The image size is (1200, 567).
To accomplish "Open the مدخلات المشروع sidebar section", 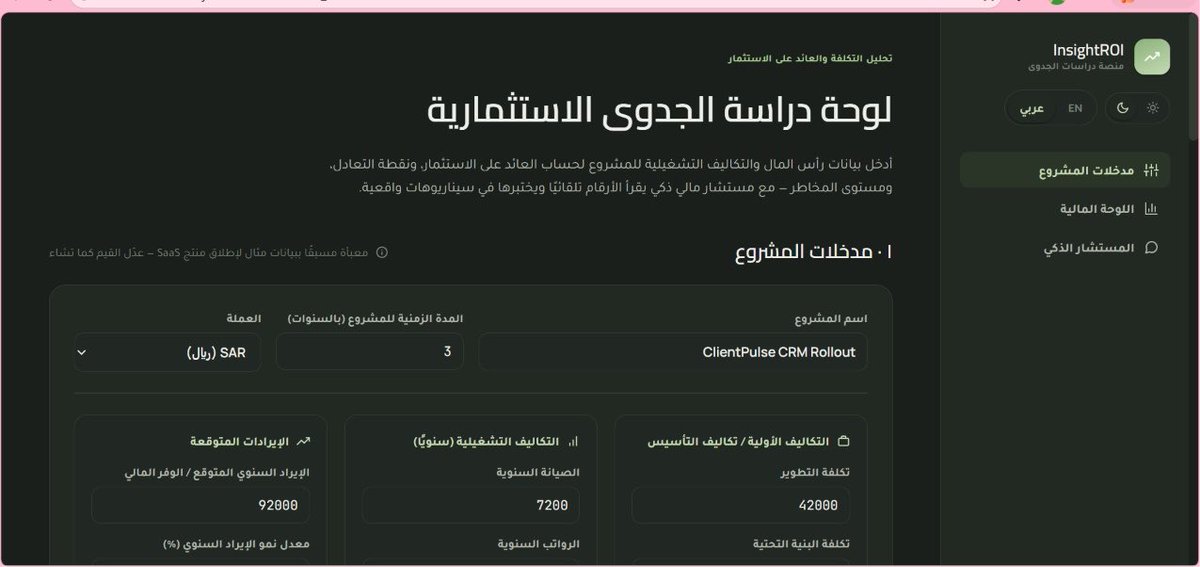I will coord(1064,170).
